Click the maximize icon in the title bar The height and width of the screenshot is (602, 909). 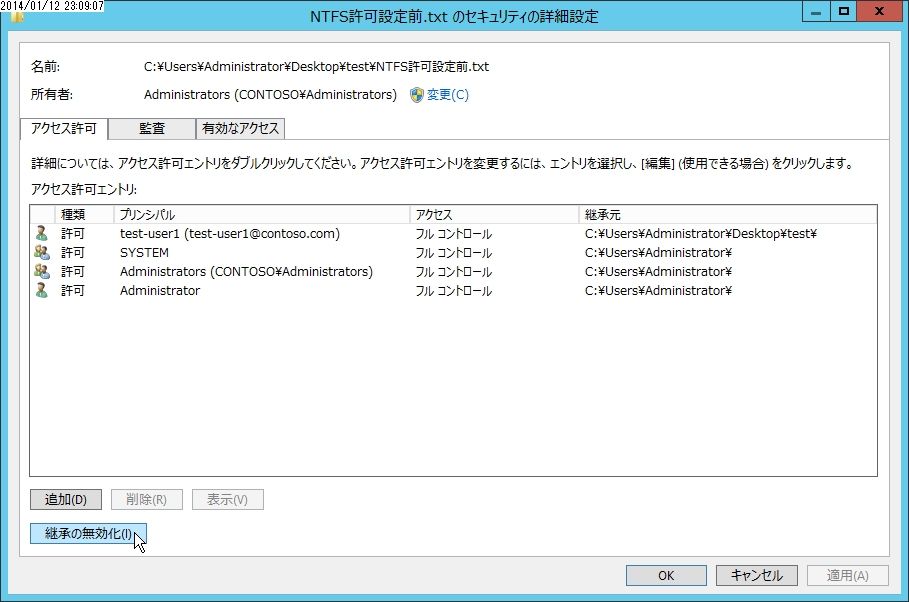coord(842,12)
